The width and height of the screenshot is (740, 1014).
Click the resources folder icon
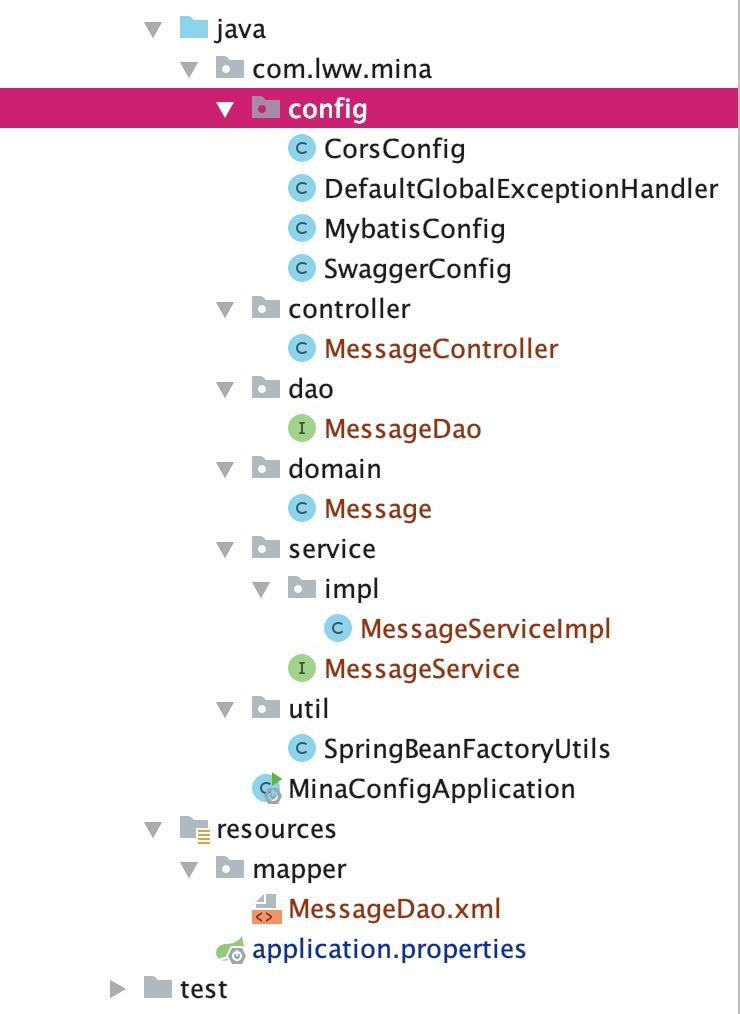(195, 829)
